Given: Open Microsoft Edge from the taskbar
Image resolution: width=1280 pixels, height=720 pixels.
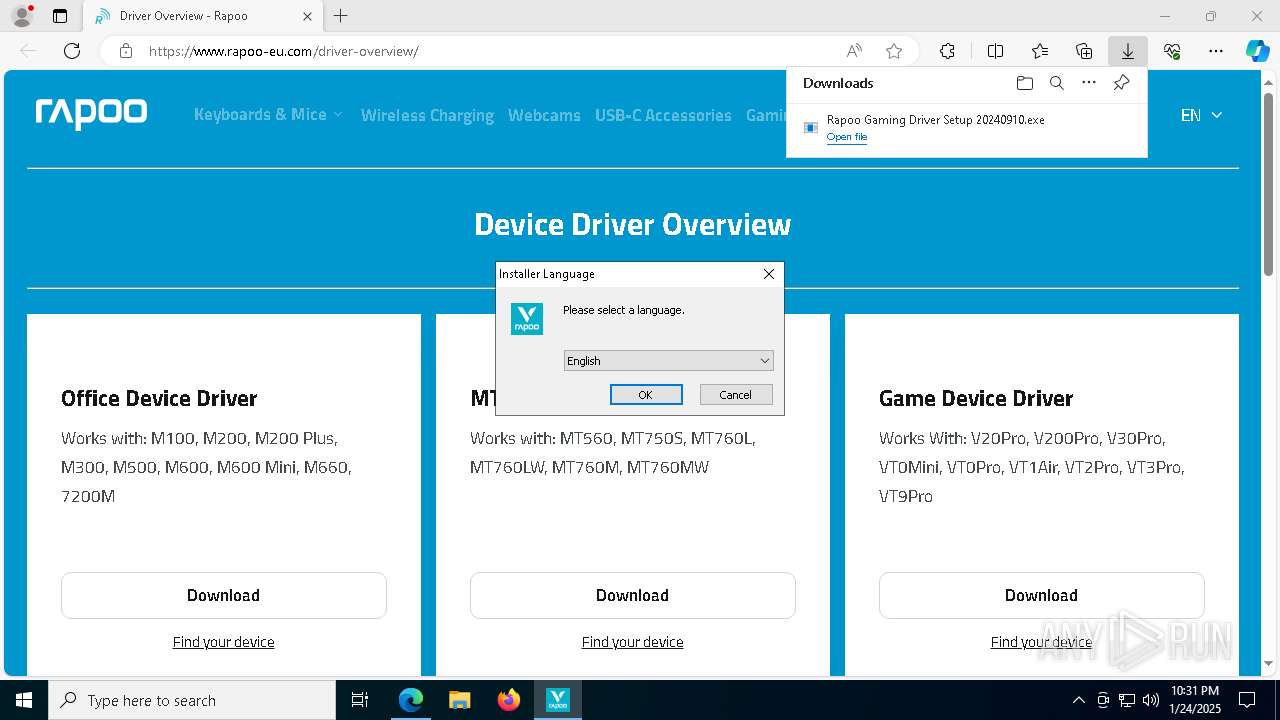Looking at the screenshot, I should point(411,700).
